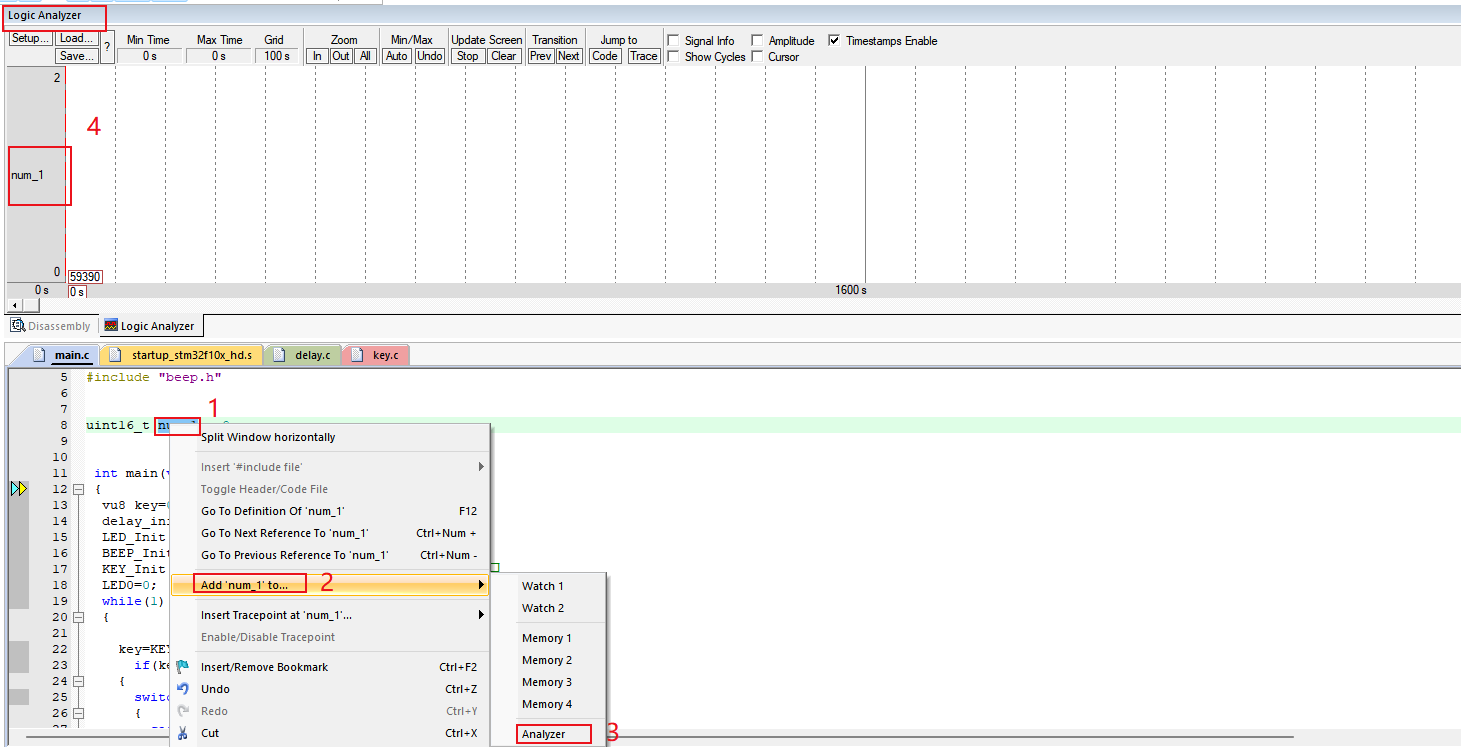Click the Undo arrow icon in context menu

[x=182, y=689]
